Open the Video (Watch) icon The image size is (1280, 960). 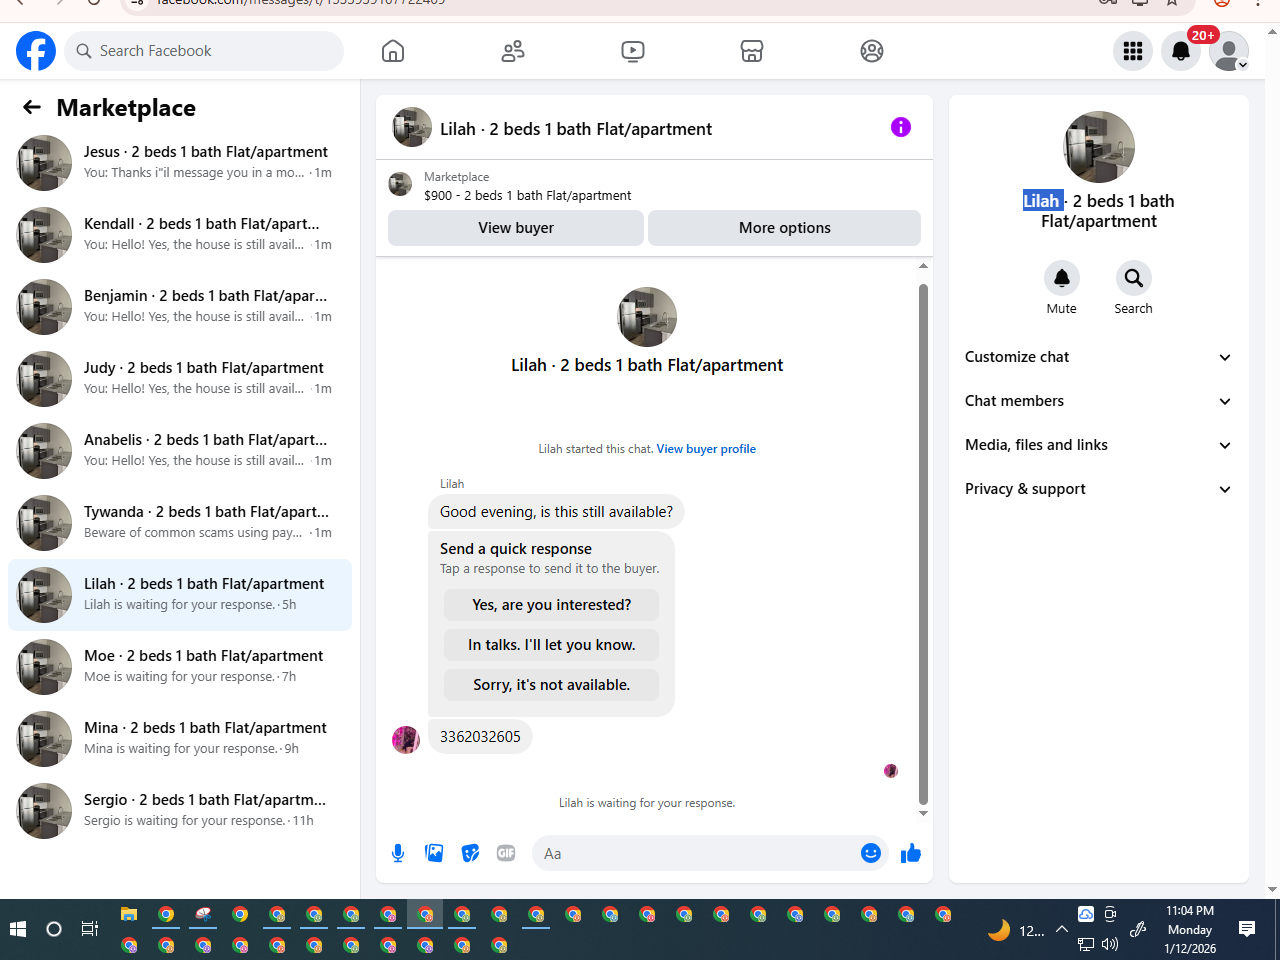[x=633, y=51]
